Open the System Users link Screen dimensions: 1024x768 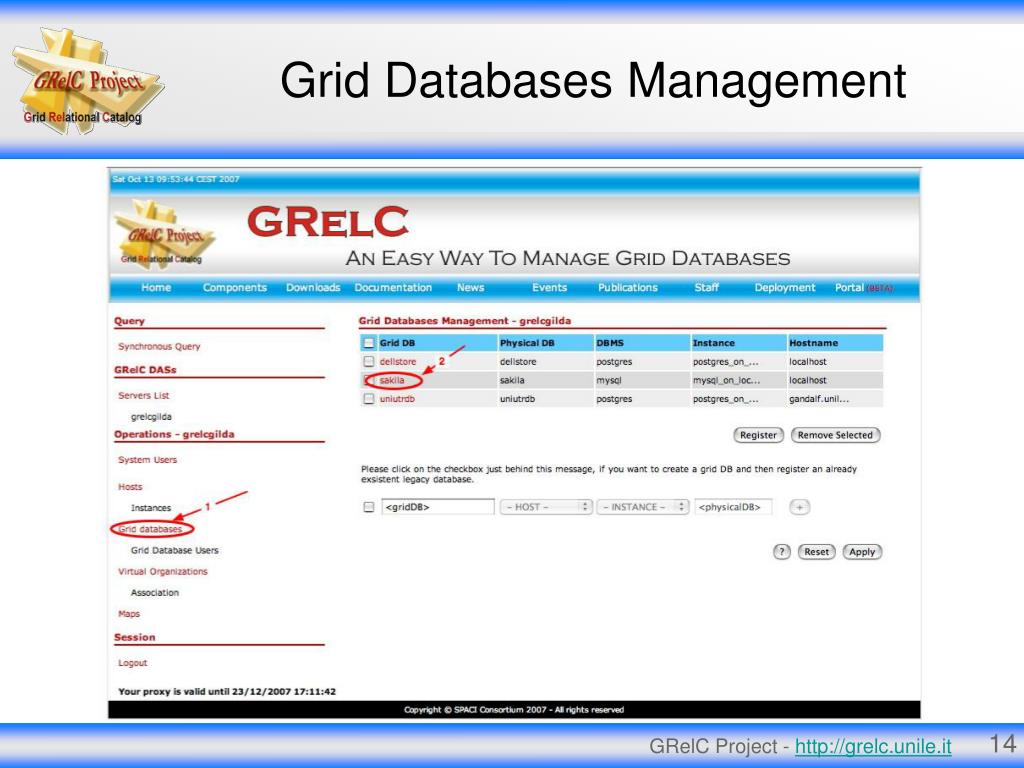(x=148, y=460)
